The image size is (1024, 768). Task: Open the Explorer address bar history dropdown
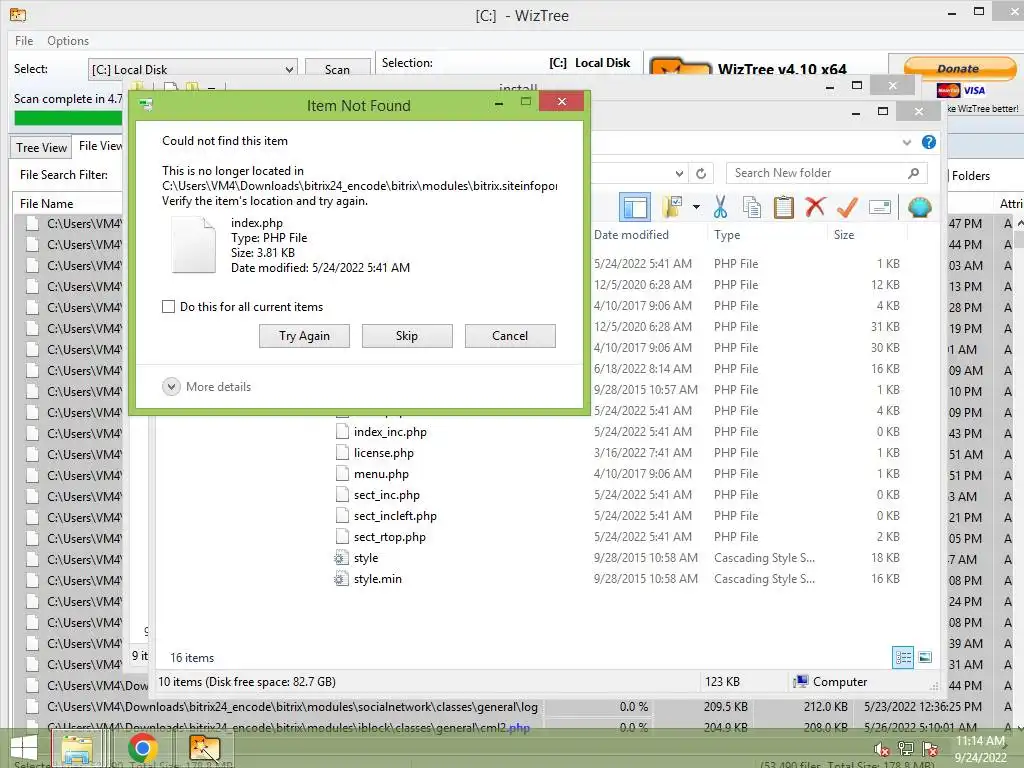tap(679, 173)
